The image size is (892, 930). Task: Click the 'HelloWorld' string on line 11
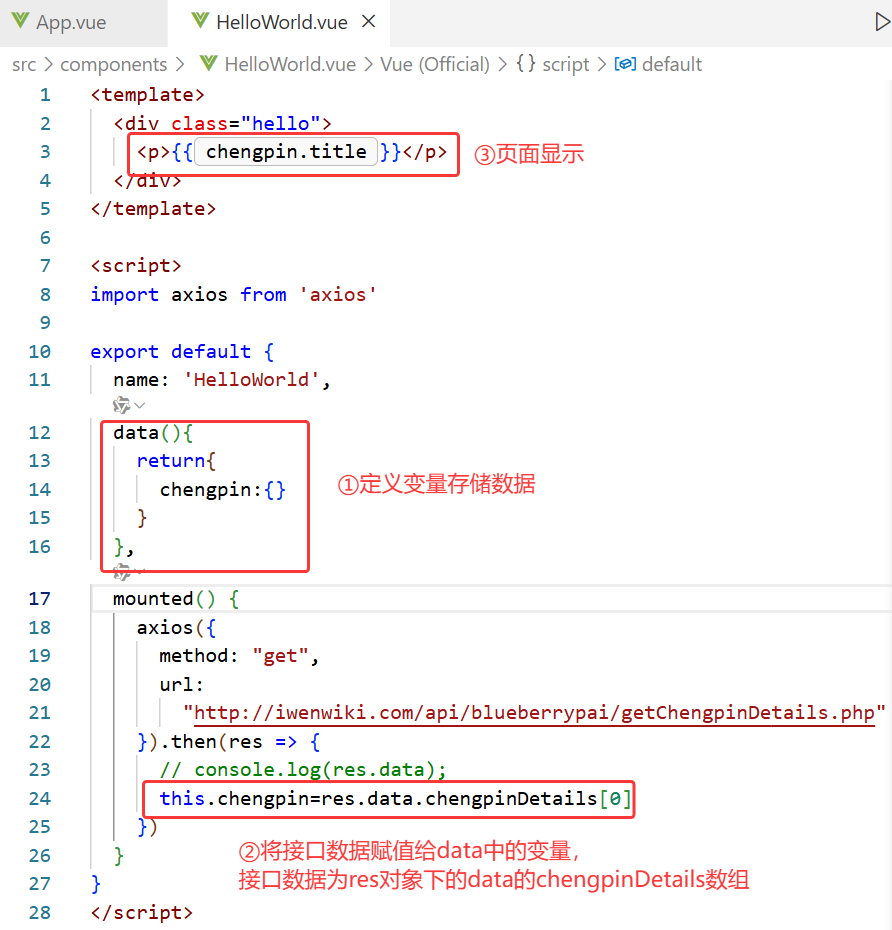tap(251, 380)
